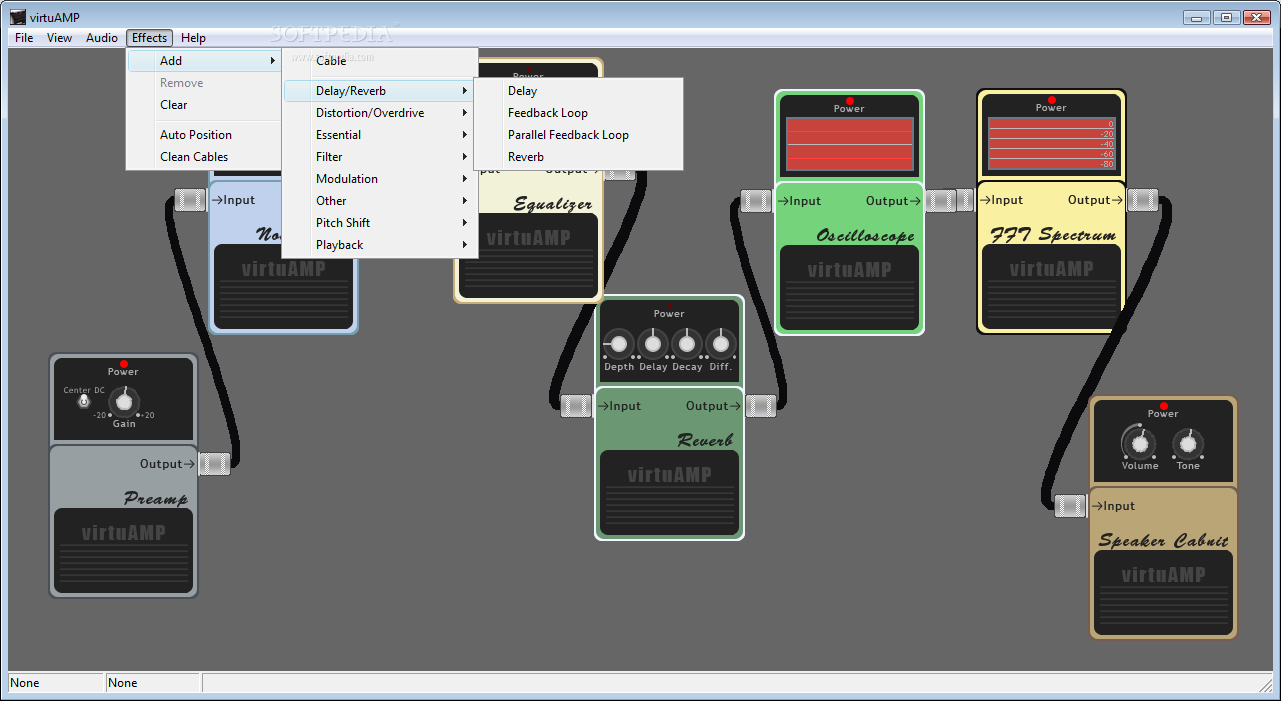
Task: Click the Speaker Cabnit power LED
Action: (1163, 406)
